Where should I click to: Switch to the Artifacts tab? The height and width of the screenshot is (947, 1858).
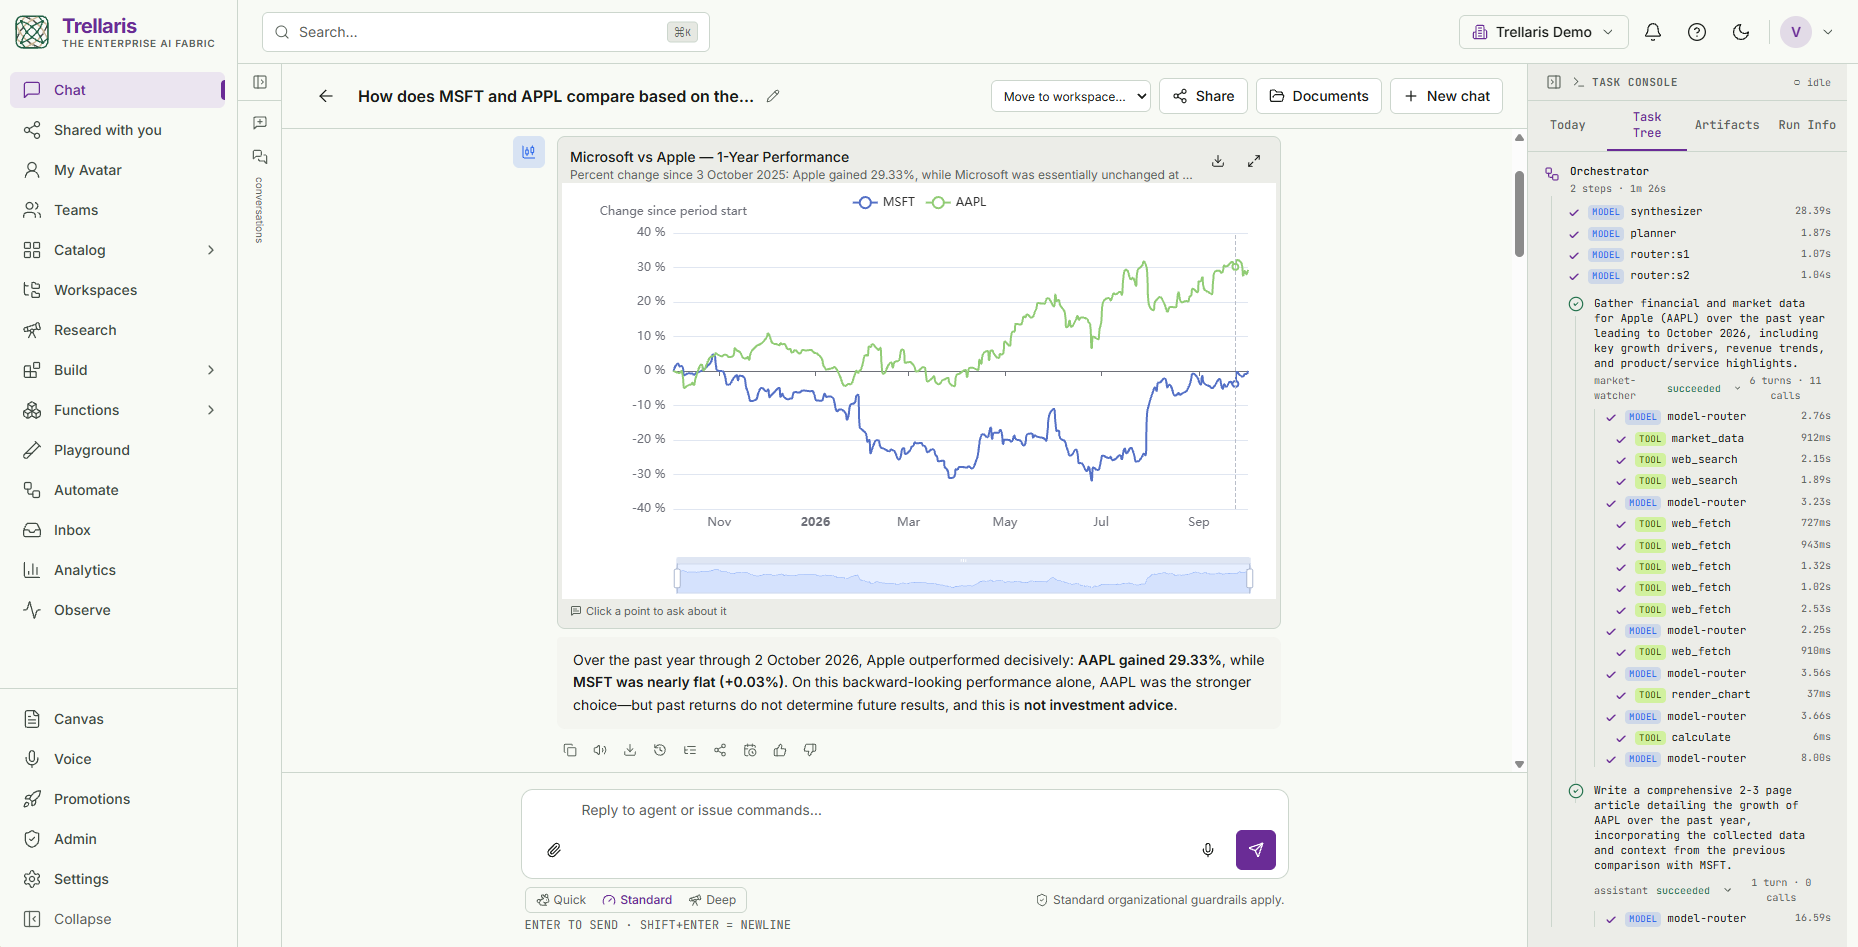(1727, 125)
